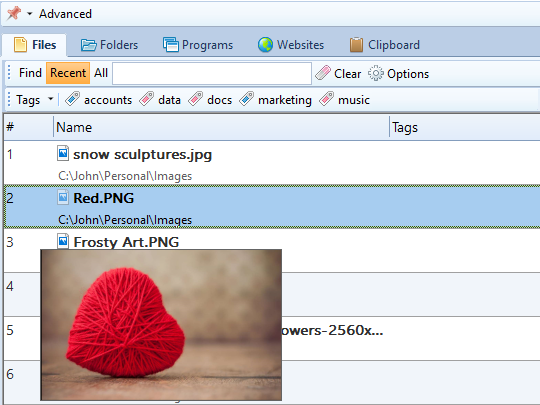Click the snow sculptures.jpg image file icon
The width and height of the screenshot is (540, 405).
click(x=63, y=154)
